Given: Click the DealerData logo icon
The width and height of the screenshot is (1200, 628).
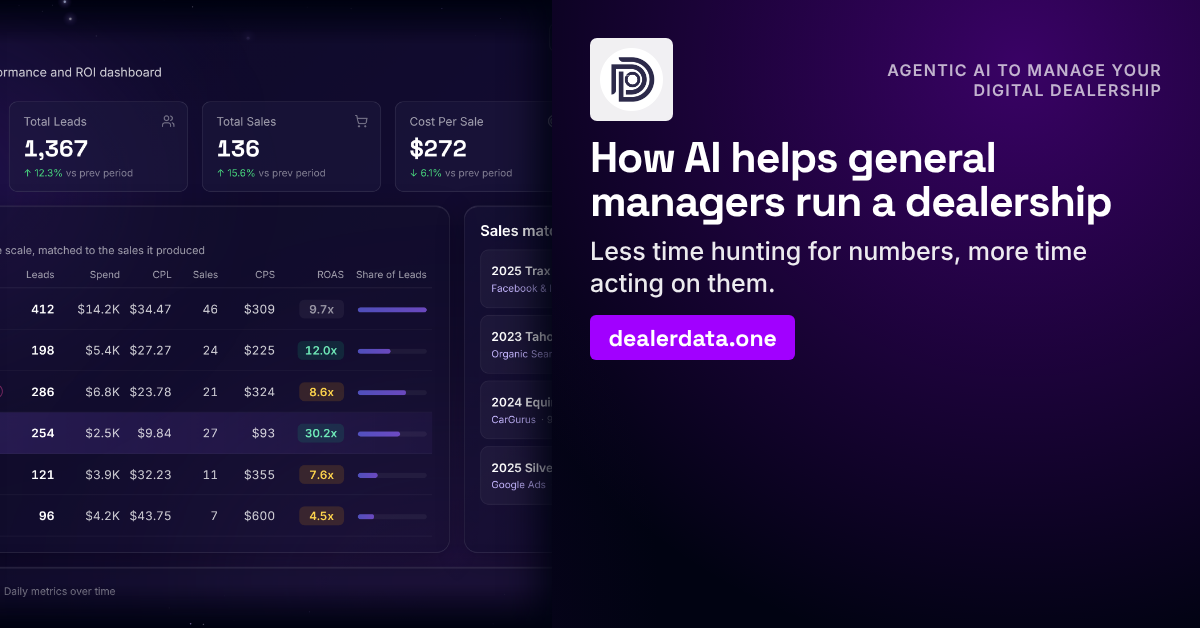Looking at the screenshot, I should [631, 79].
